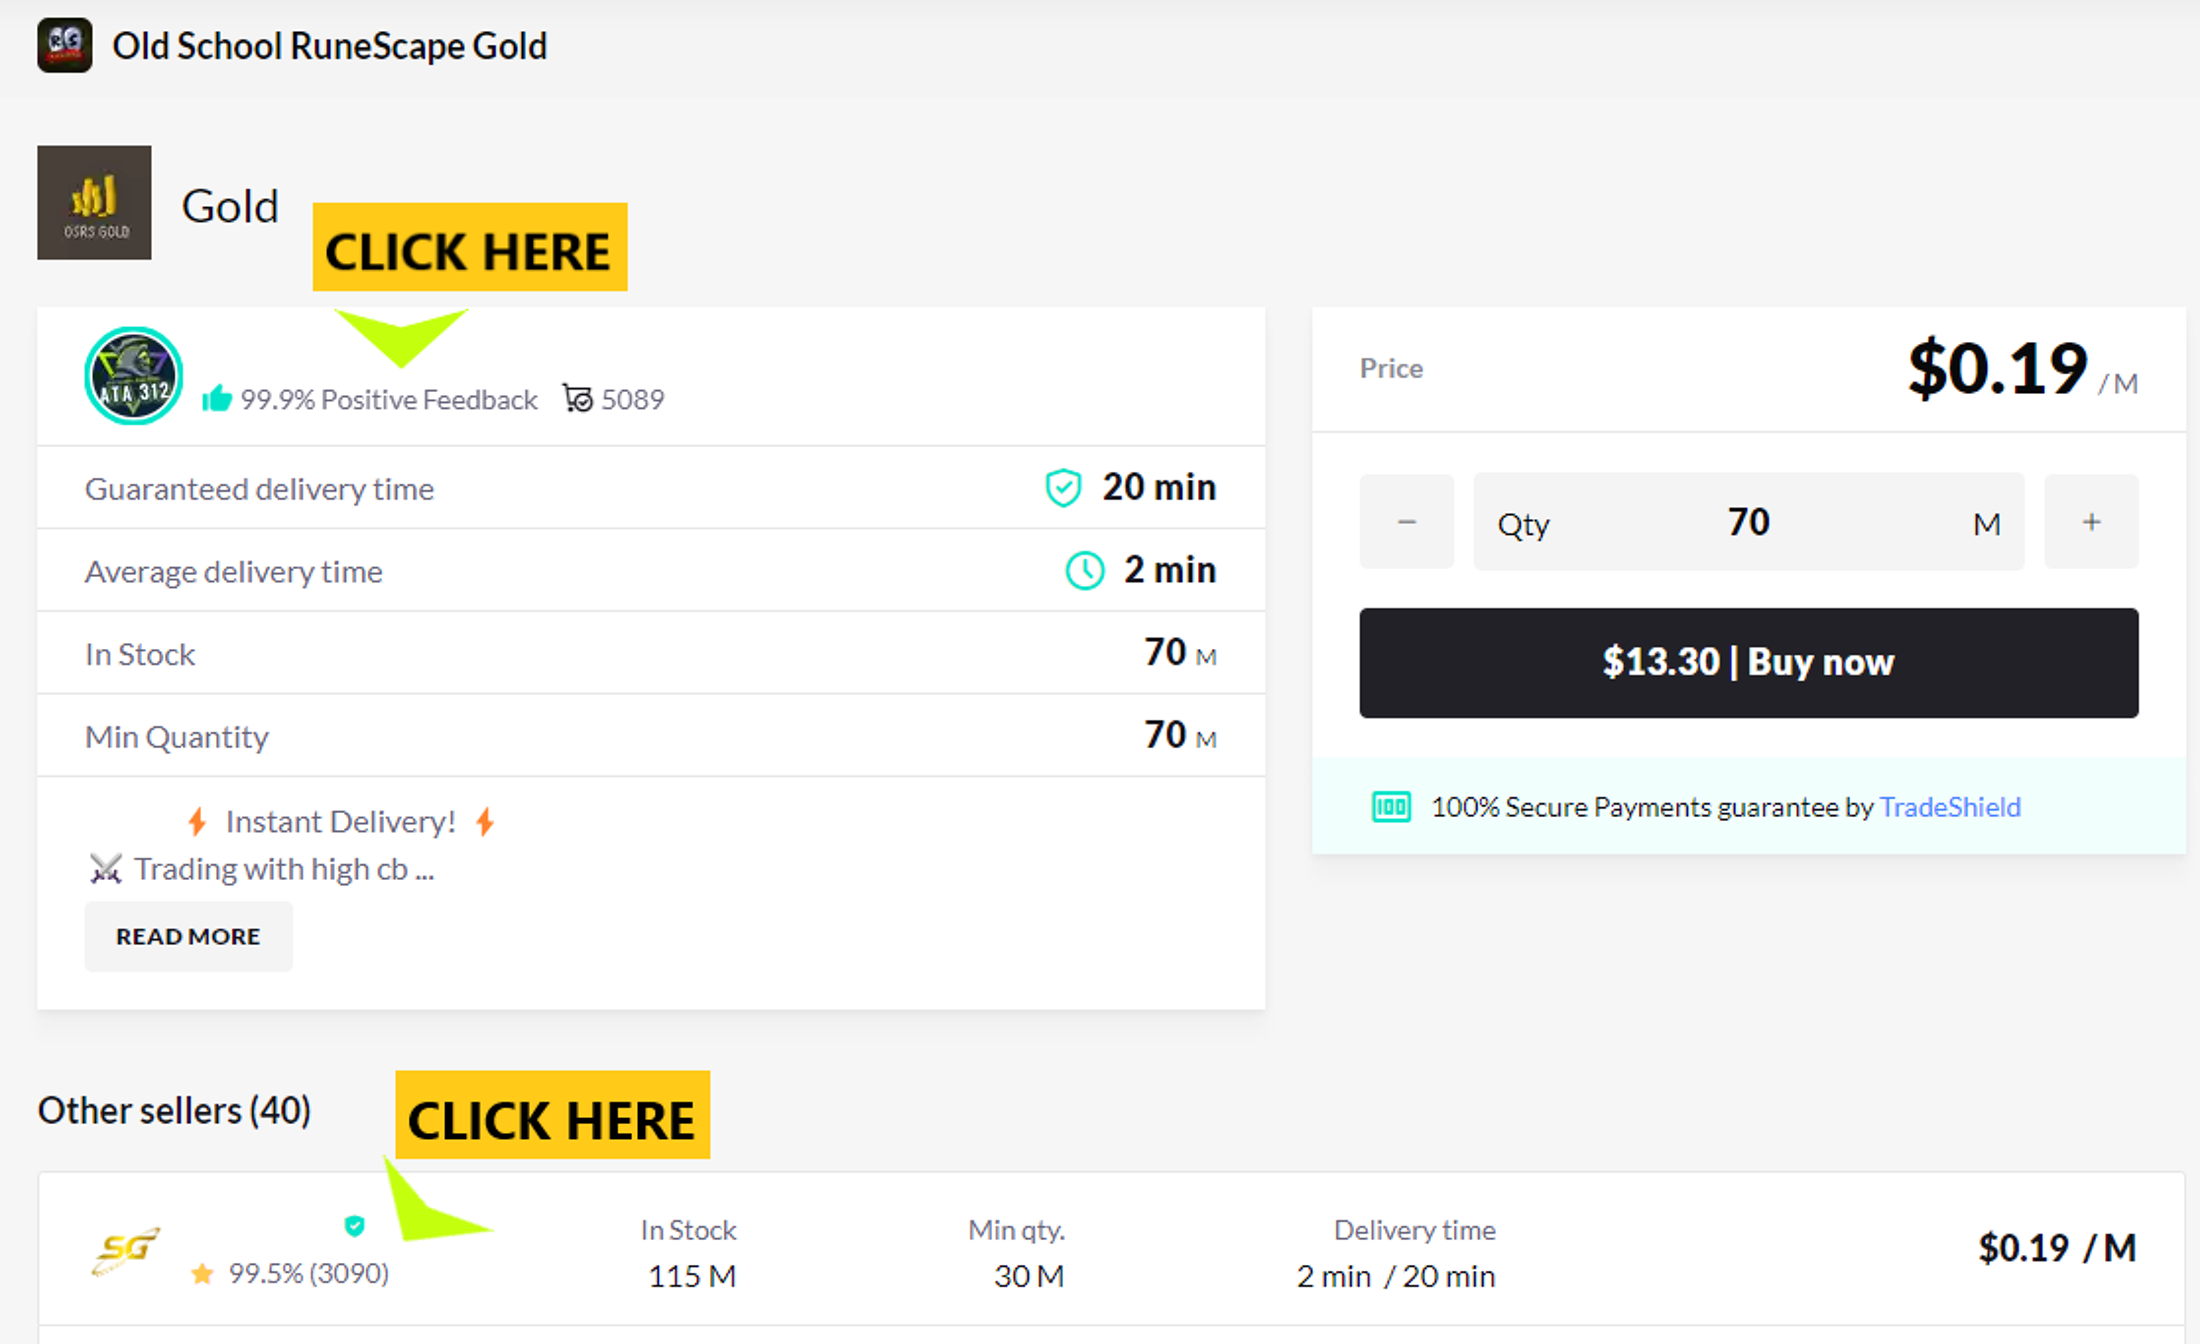Click the cart icon next to 5089
2200x1344 pixels.
pyautogui.click(x=578, y=398)
